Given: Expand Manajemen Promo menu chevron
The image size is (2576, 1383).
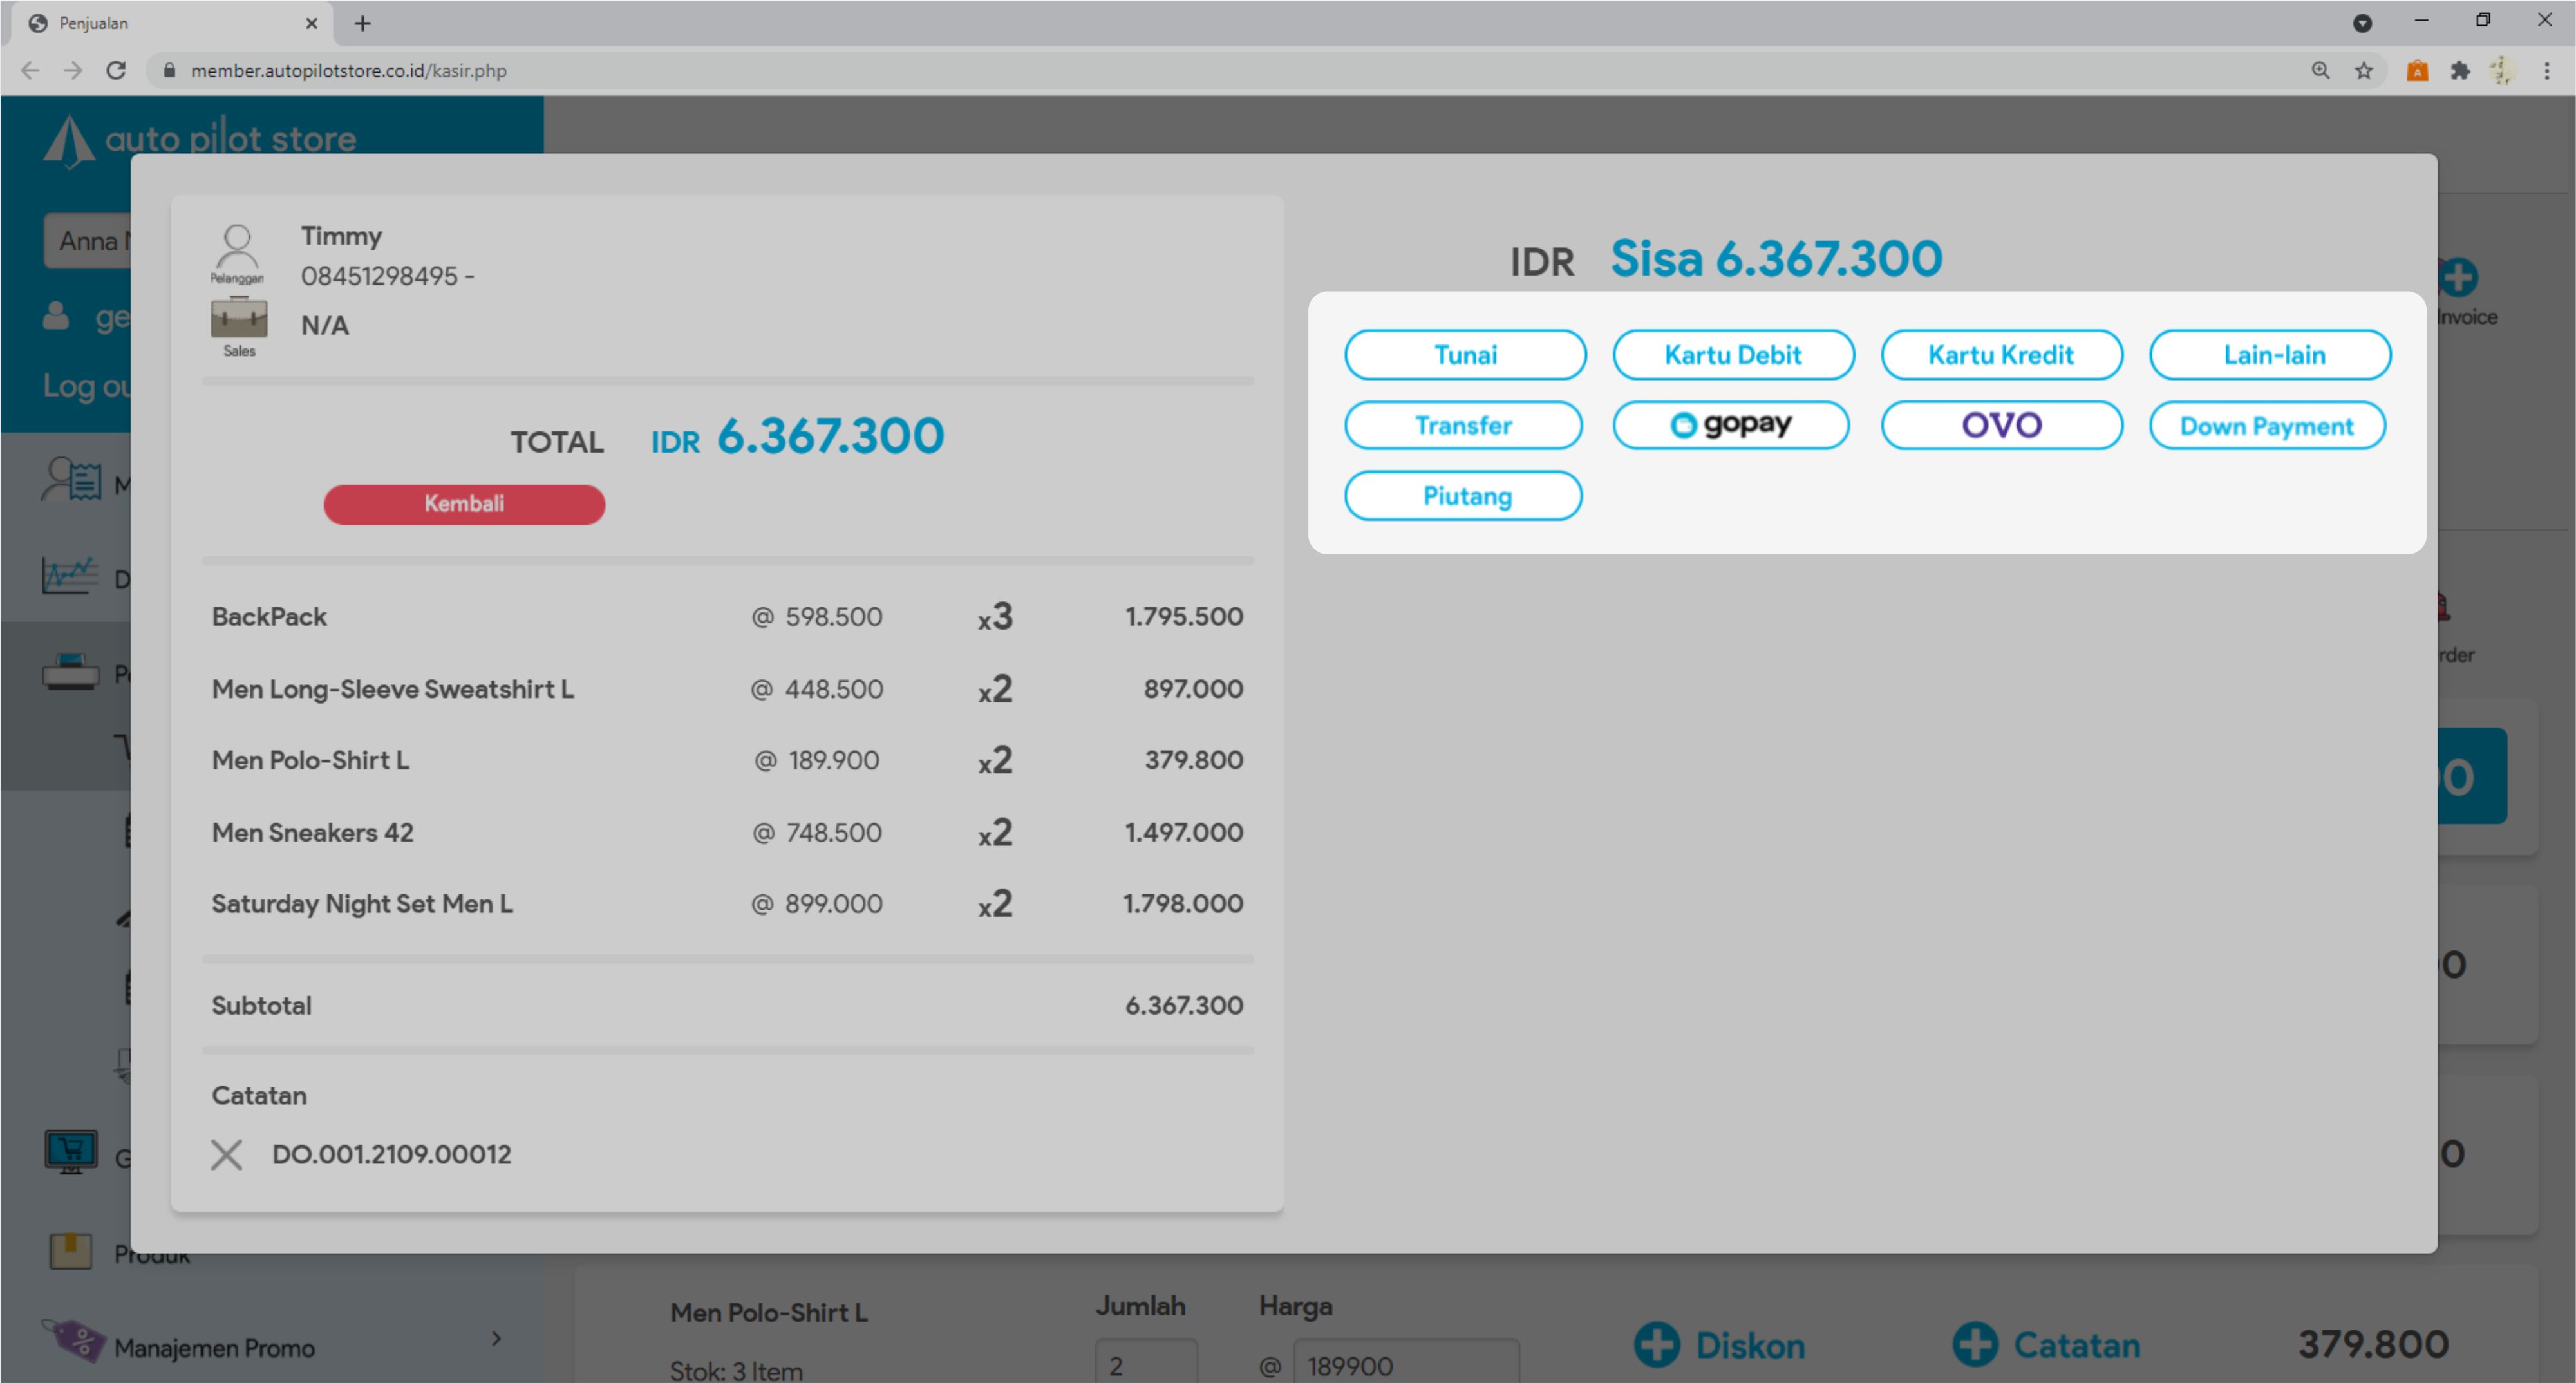Looking at the screenshot, I should (497, 1338).
